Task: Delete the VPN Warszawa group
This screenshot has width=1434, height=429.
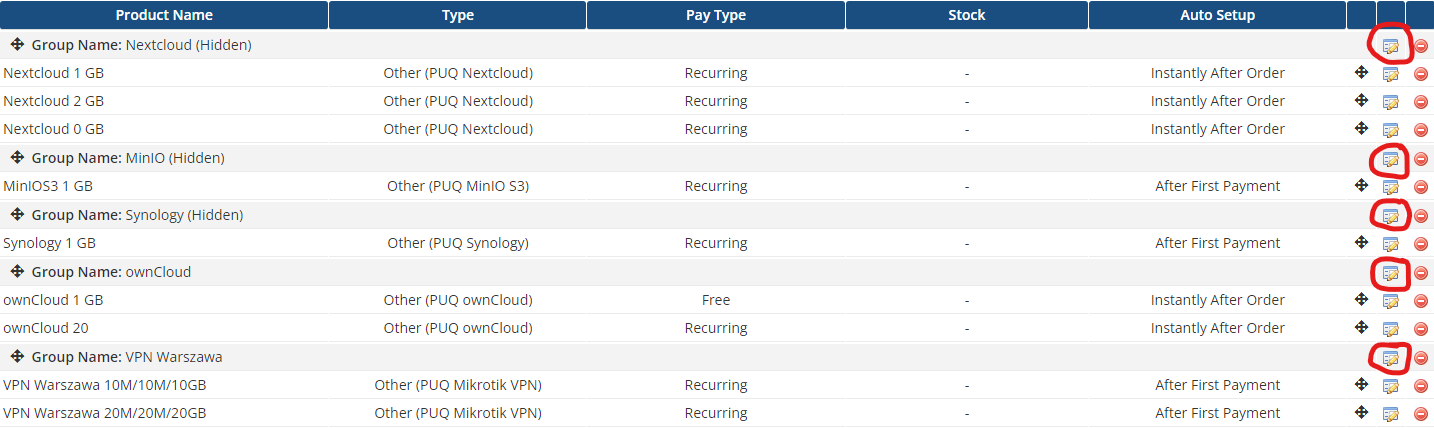Action: (1420, 358)
